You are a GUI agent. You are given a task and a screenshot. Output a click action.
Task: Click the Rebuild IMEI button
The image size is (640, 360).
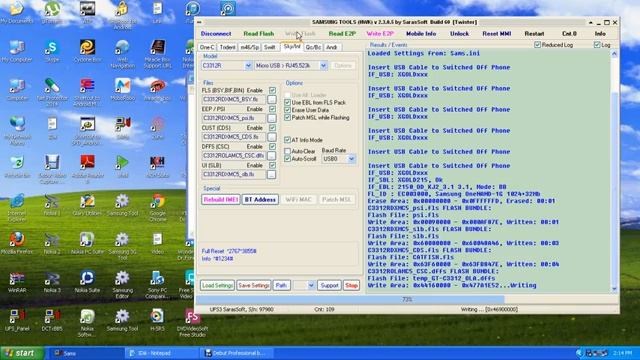[x=220, y=200]
